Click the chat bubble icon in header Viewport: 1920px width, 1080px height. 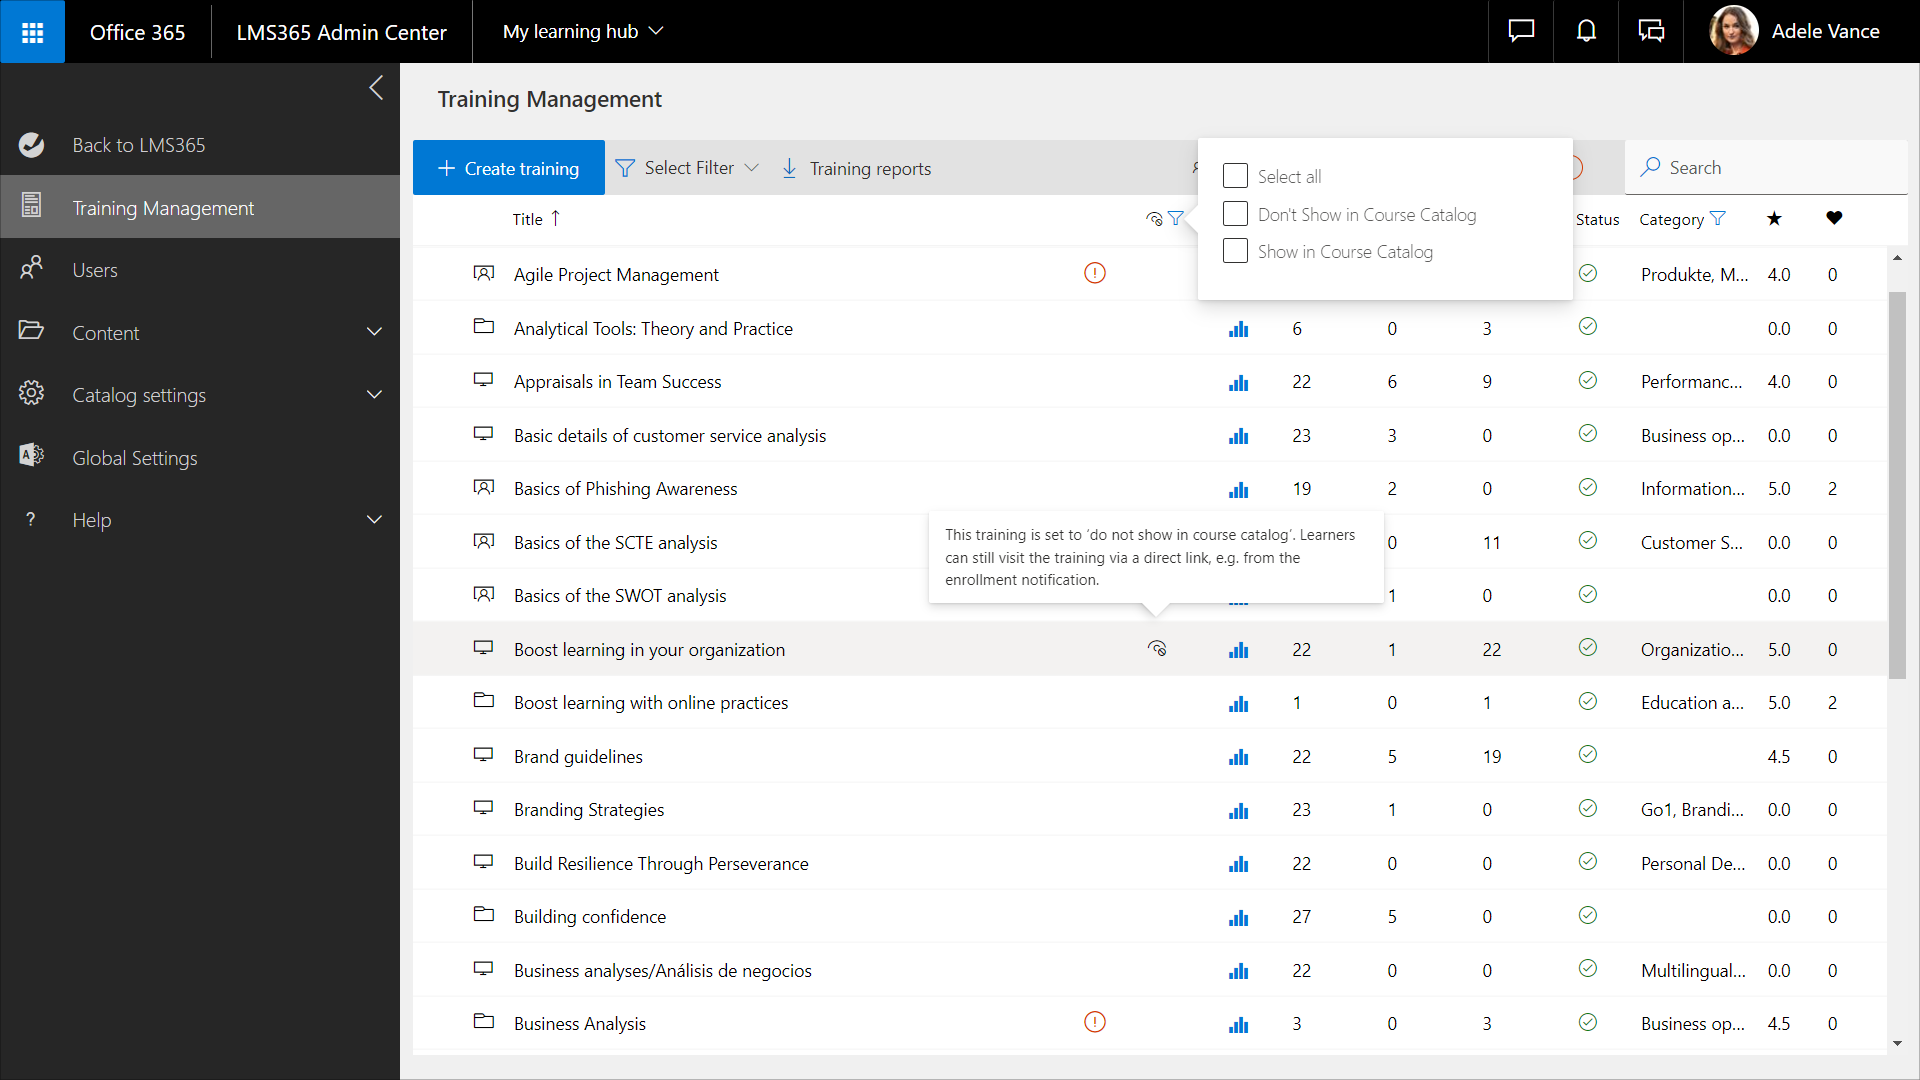tap(1521, 32)
